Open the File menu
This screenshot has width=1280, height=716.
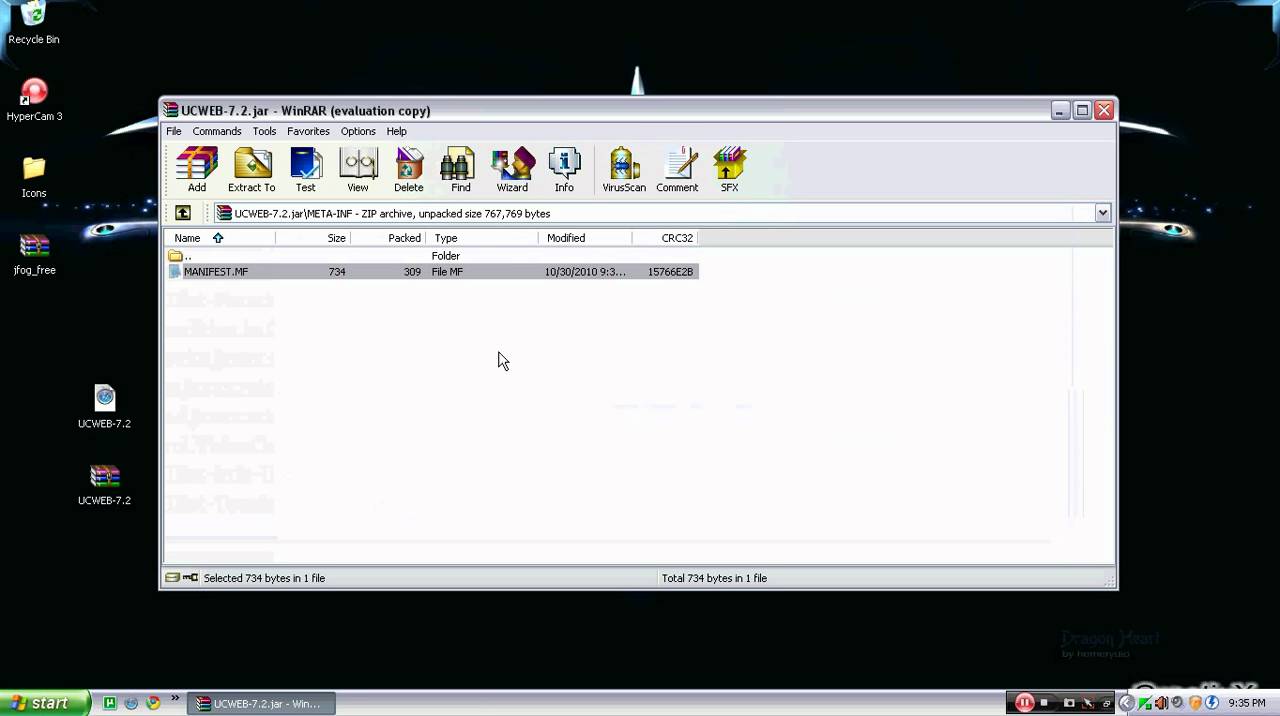tap(174, 131)
